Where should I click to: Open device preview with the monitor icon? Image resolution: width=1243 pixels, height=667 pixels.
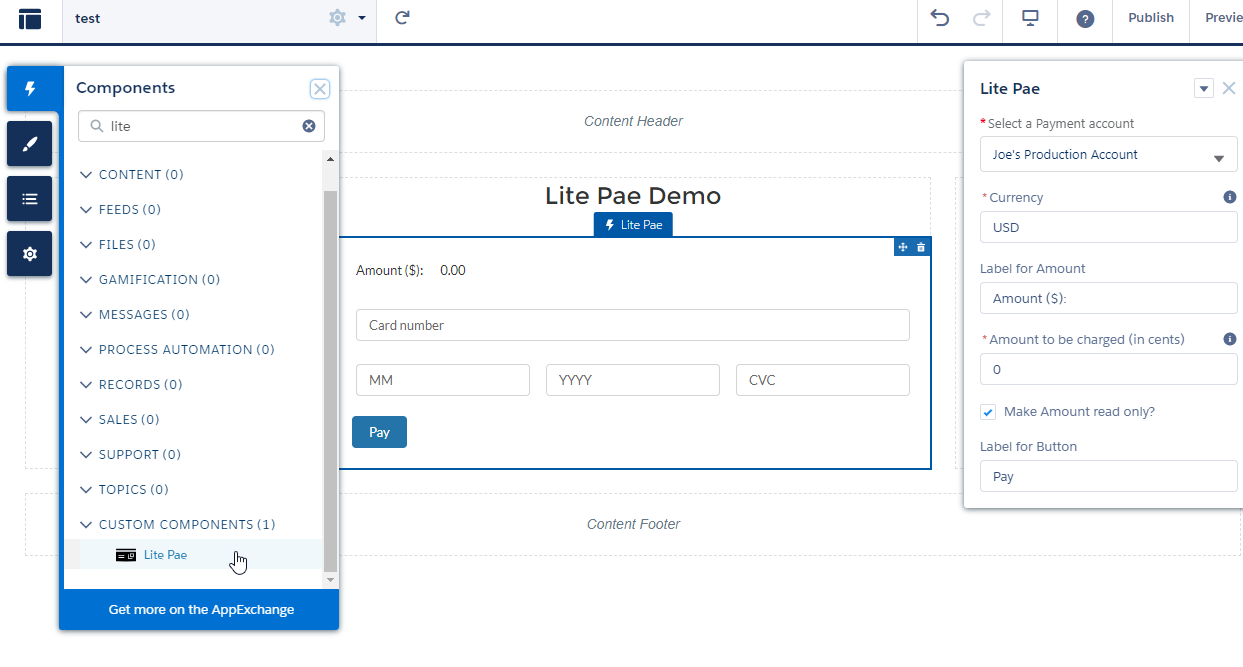1030,17
